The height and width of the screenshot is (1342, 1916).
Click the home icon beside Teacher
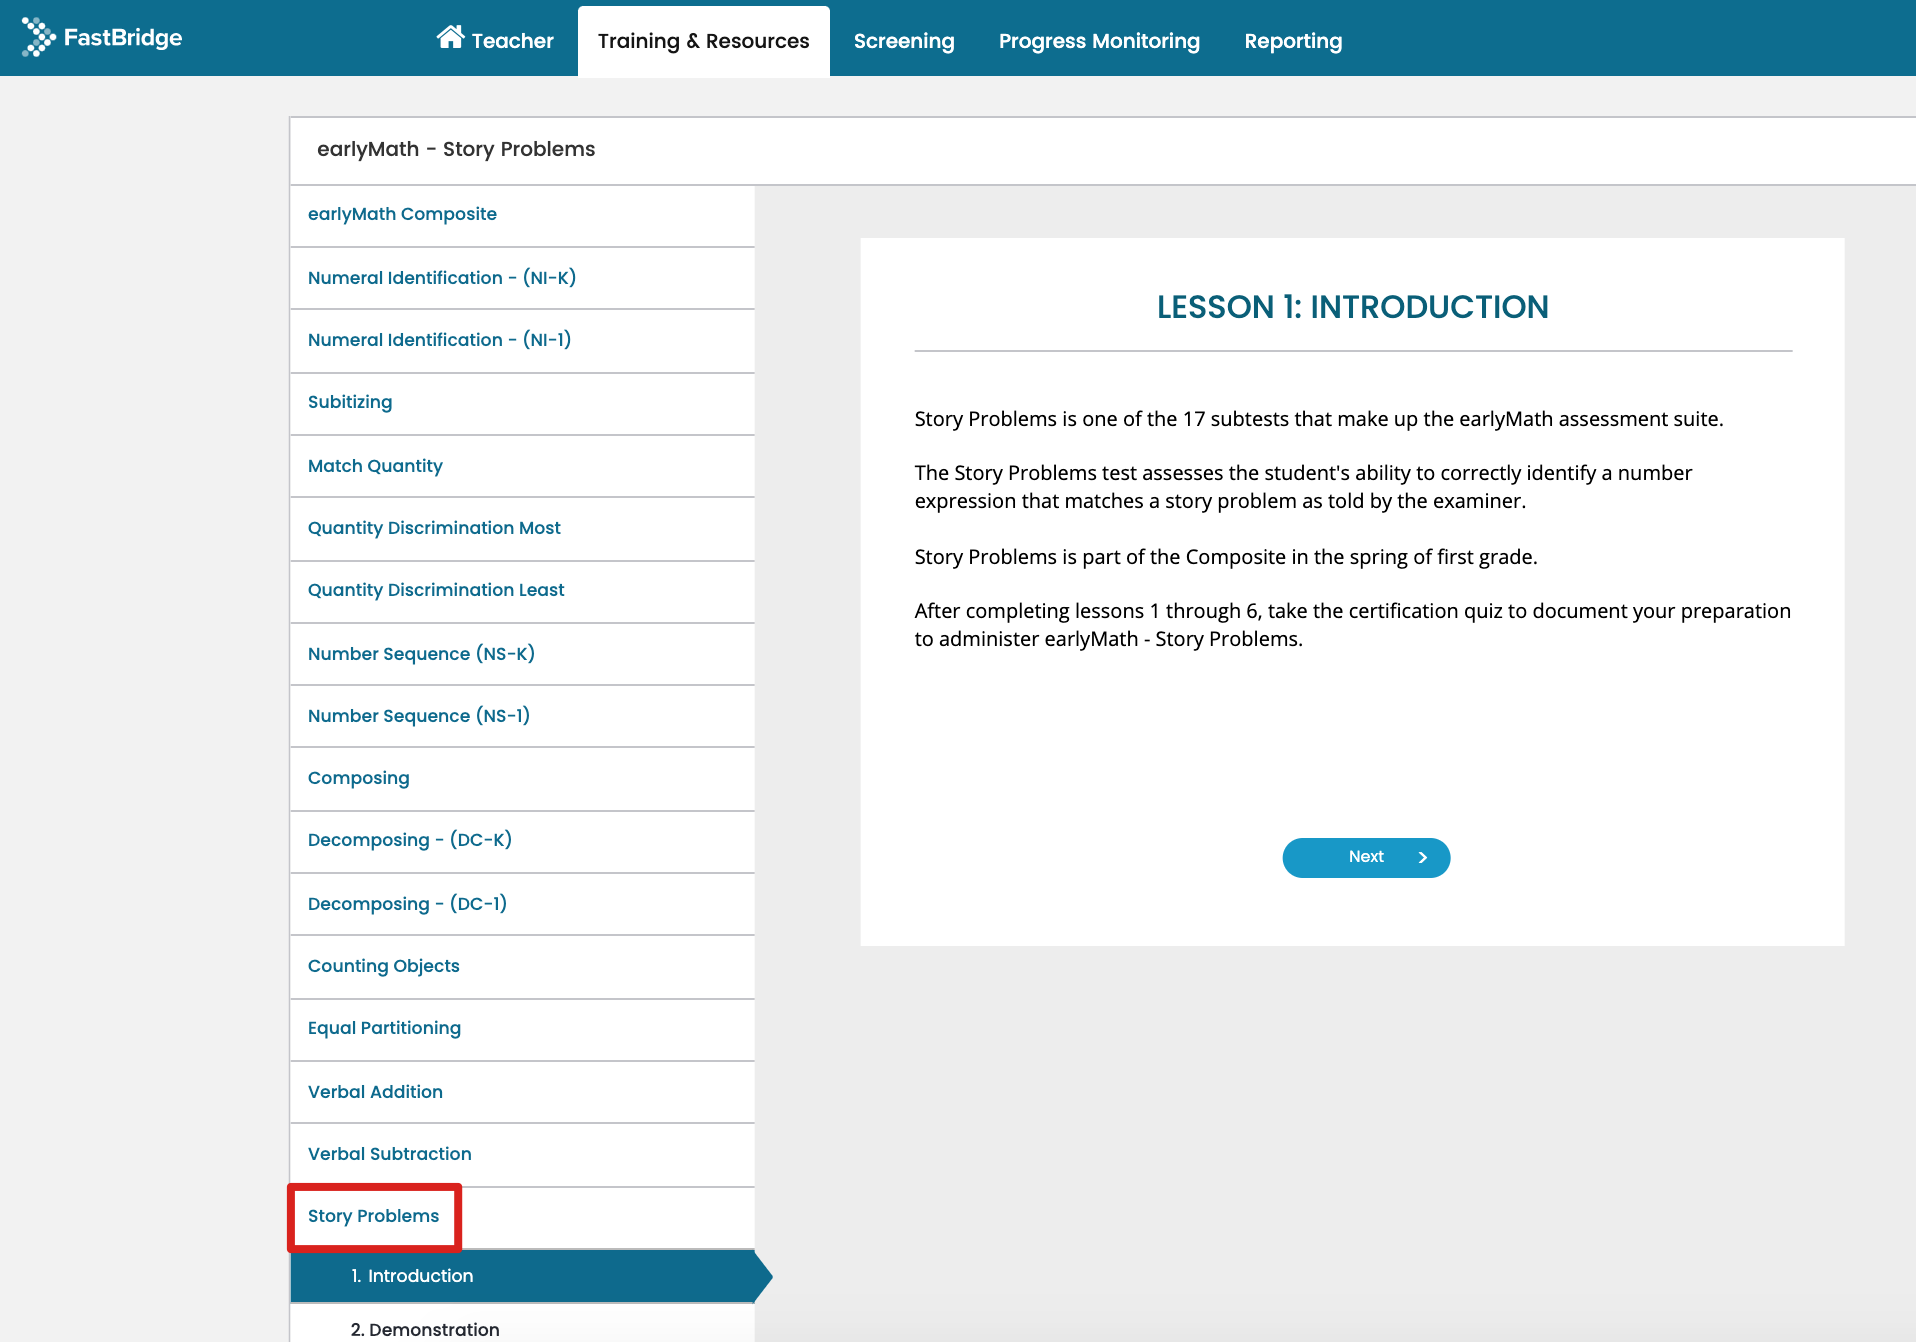pyautogui.click(x=450, y=37)
